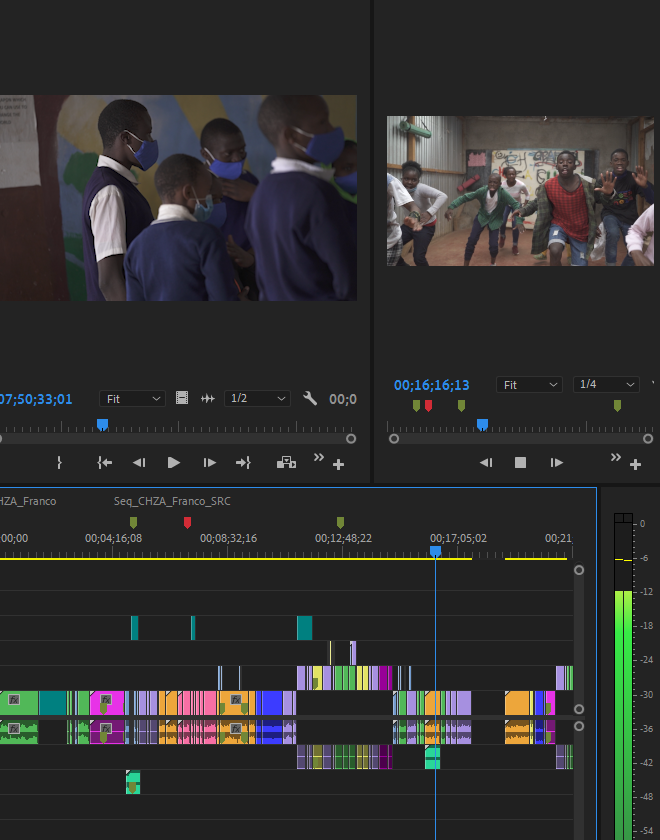Click Program monitor zoom bar right handle
The width and height of the screenshot is (660, 840).
click(x=648, y=439)
